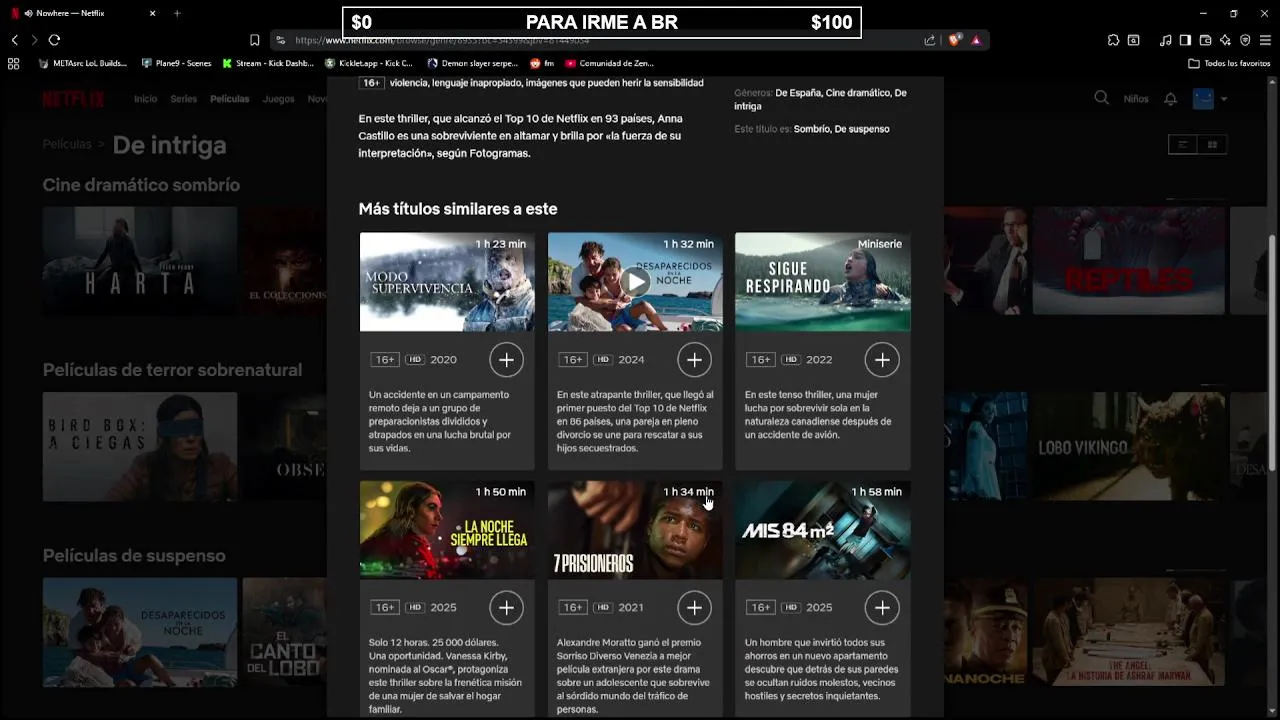Open 7 Prisioneros thumbnail

click(635, 530)
